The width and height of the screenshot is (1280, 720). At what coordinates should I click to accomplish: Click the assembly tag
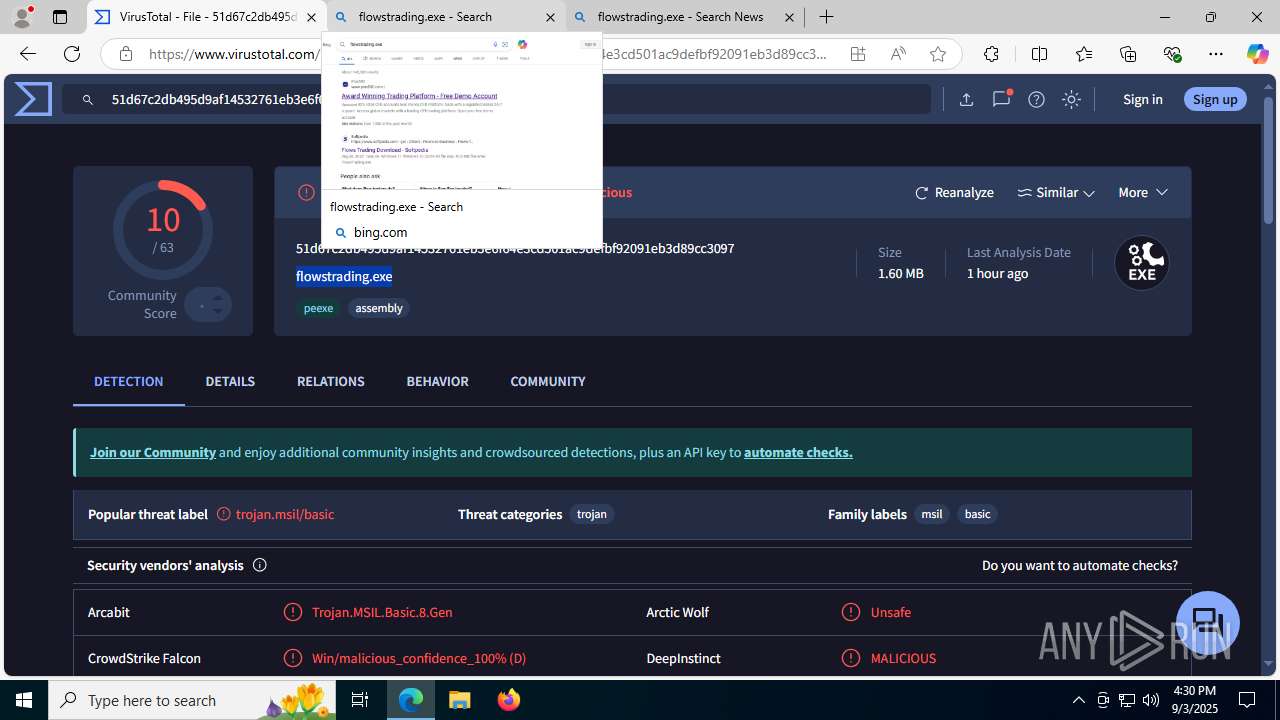[379, 308]
